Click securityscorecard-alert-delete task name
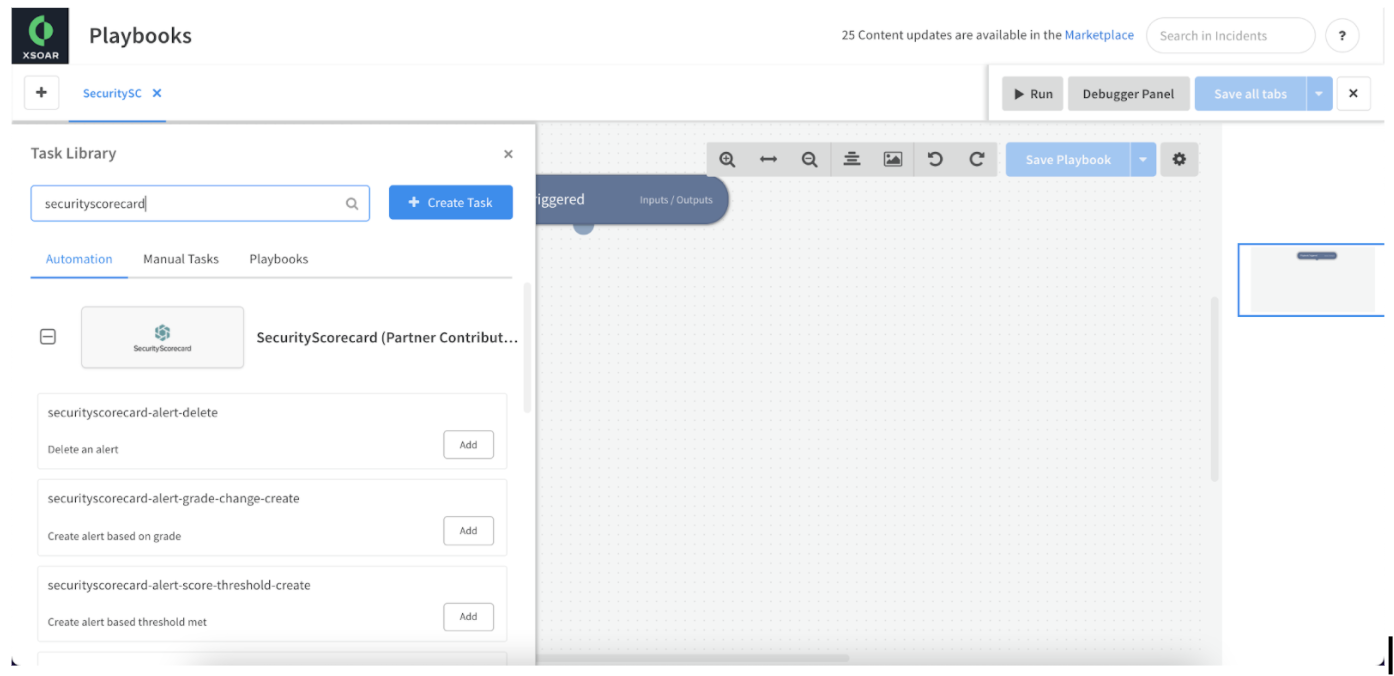 133,412
